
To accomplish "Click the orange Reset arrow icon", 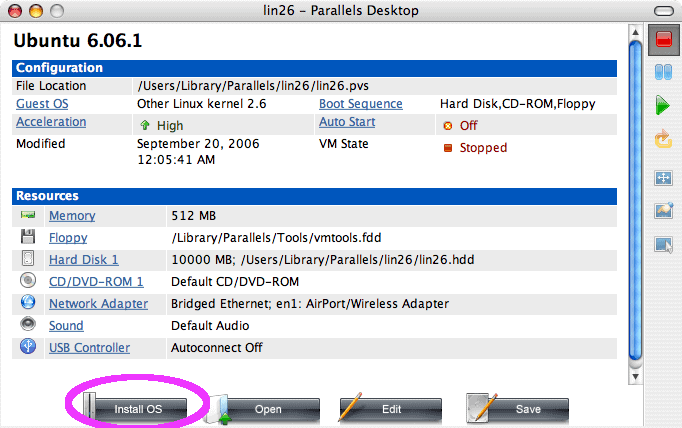I will tap(662, 139).
